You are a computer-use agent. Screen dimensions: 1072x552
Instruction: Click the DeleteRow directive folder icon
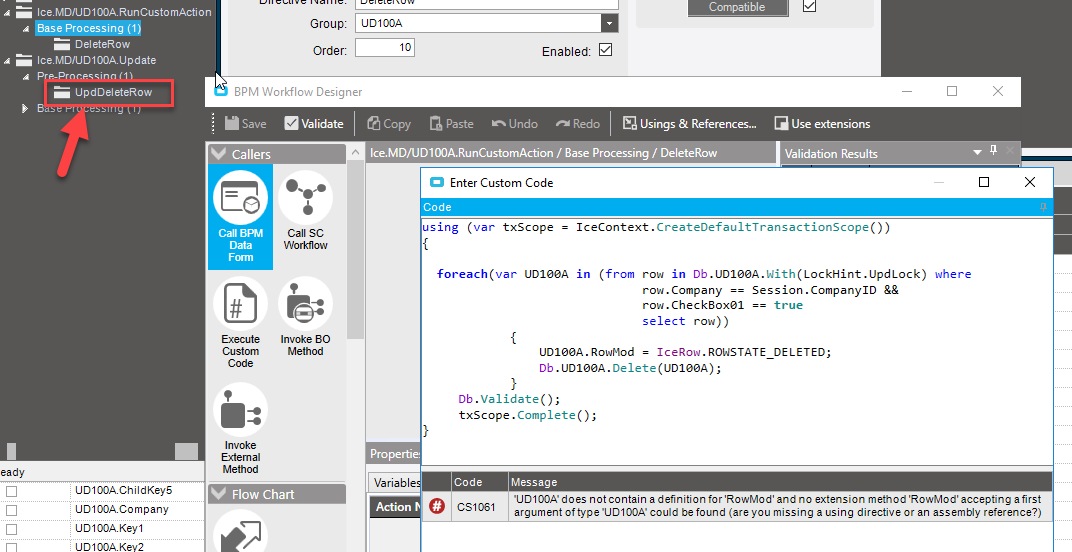click(x=62, y=44)
